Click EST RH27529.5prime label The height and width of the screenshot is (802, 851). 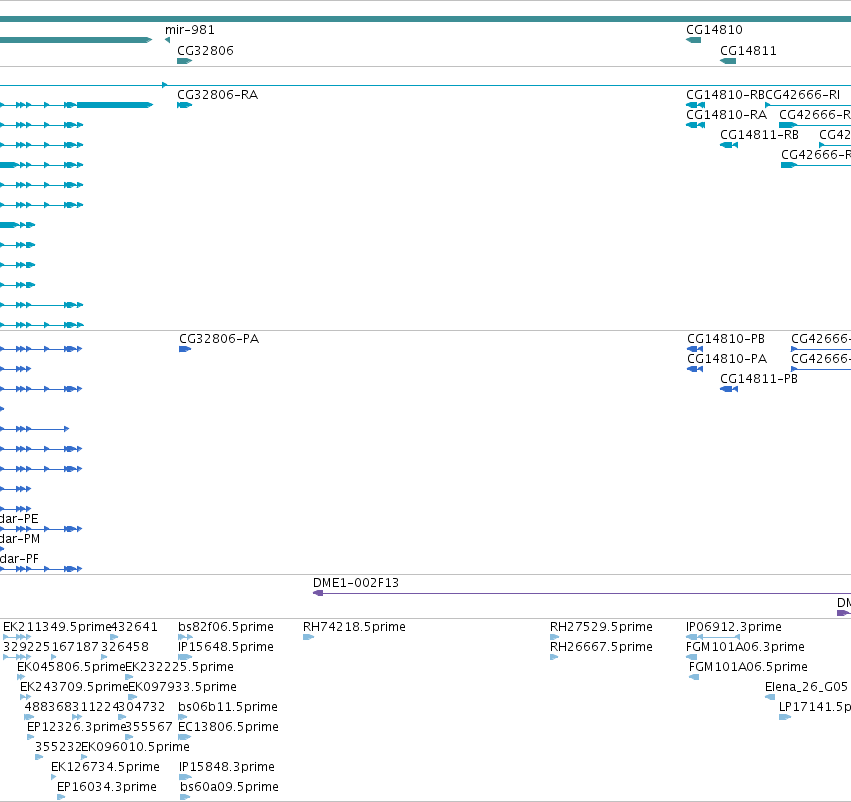click(x=601, y=627)
